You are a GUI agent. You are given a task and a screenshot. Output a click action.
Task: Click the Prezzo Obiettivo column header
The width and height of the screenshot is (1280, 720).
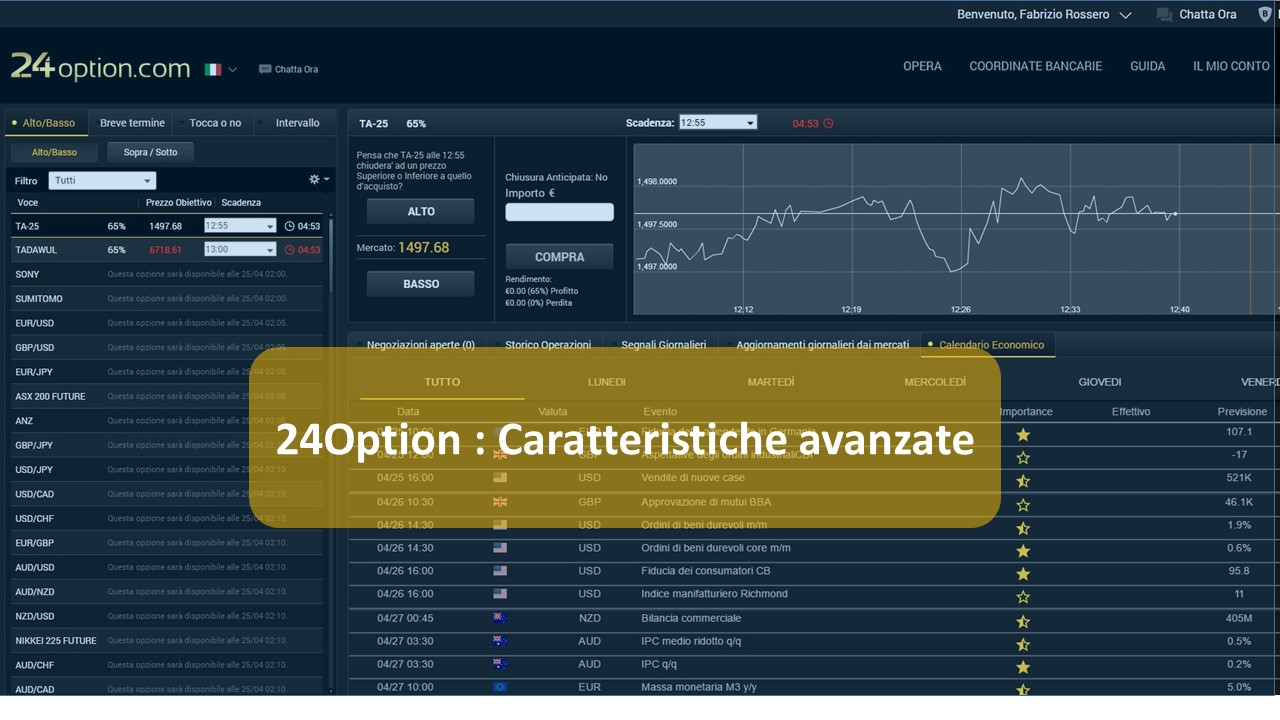coord(179,203)
